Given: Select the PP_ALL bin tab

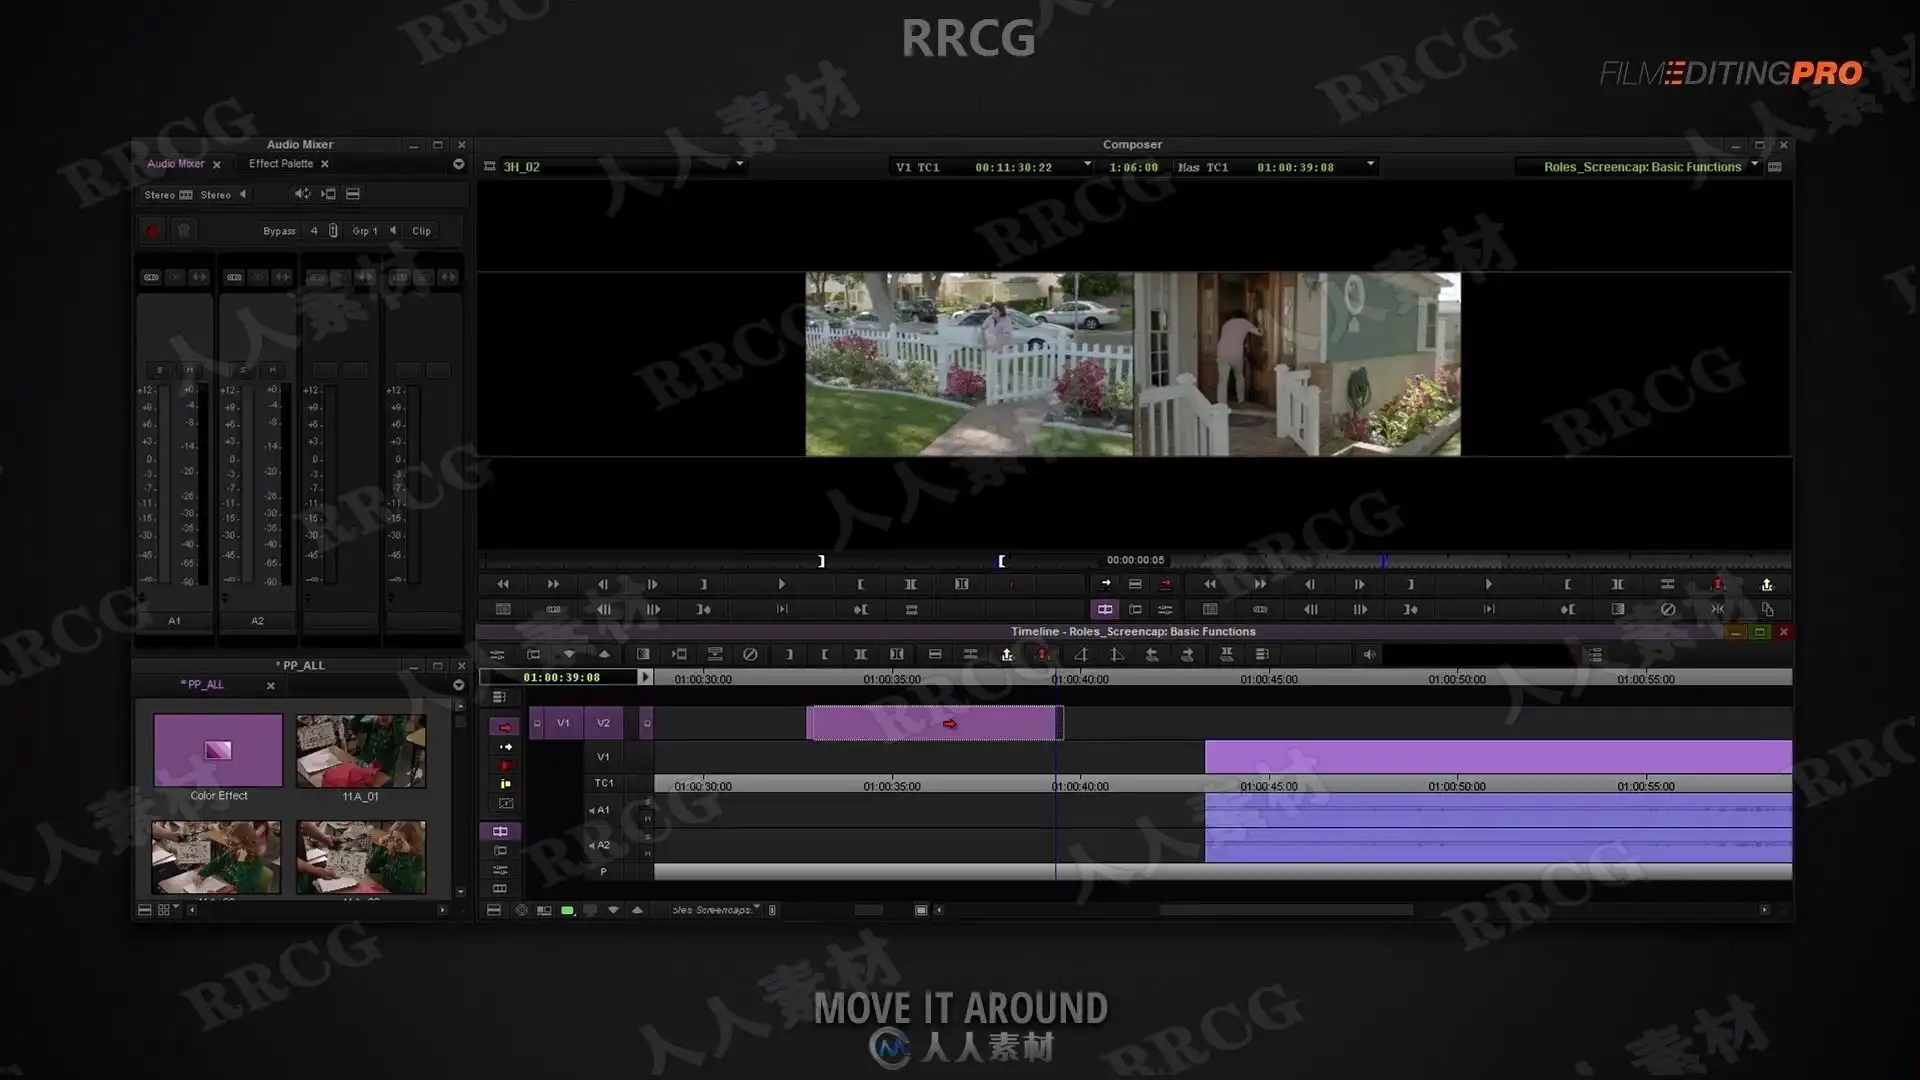Looking at the screenshot, I should (204, 685).
